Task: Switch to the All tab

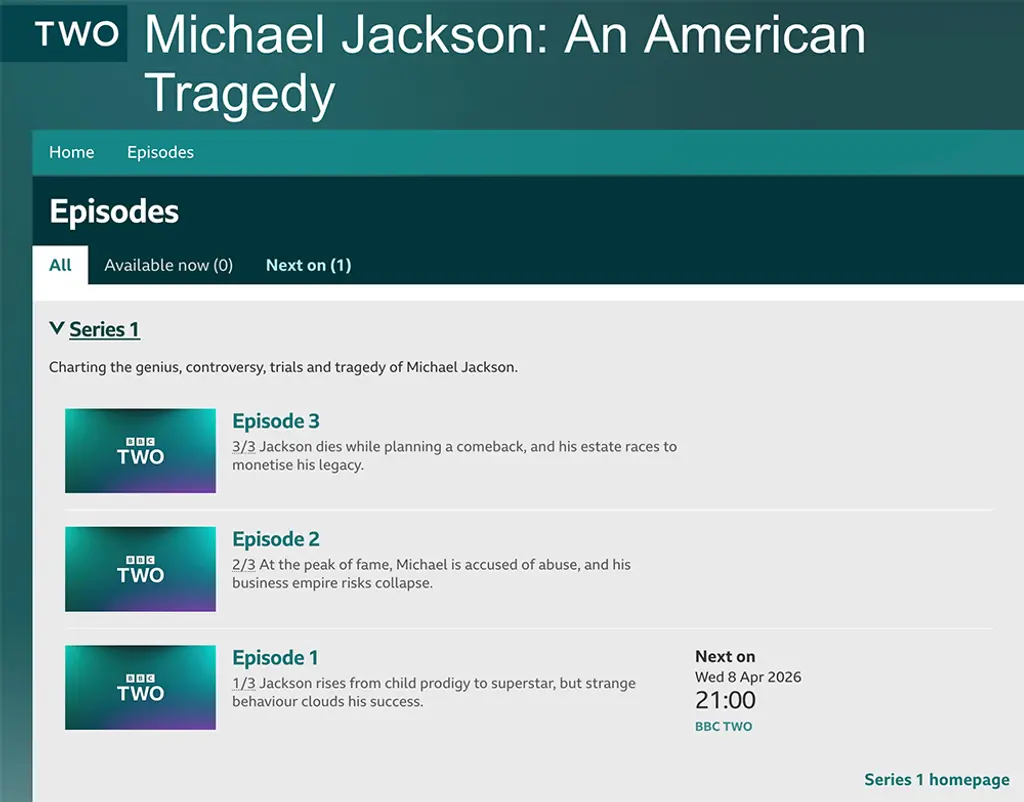Action: point(60,265)
